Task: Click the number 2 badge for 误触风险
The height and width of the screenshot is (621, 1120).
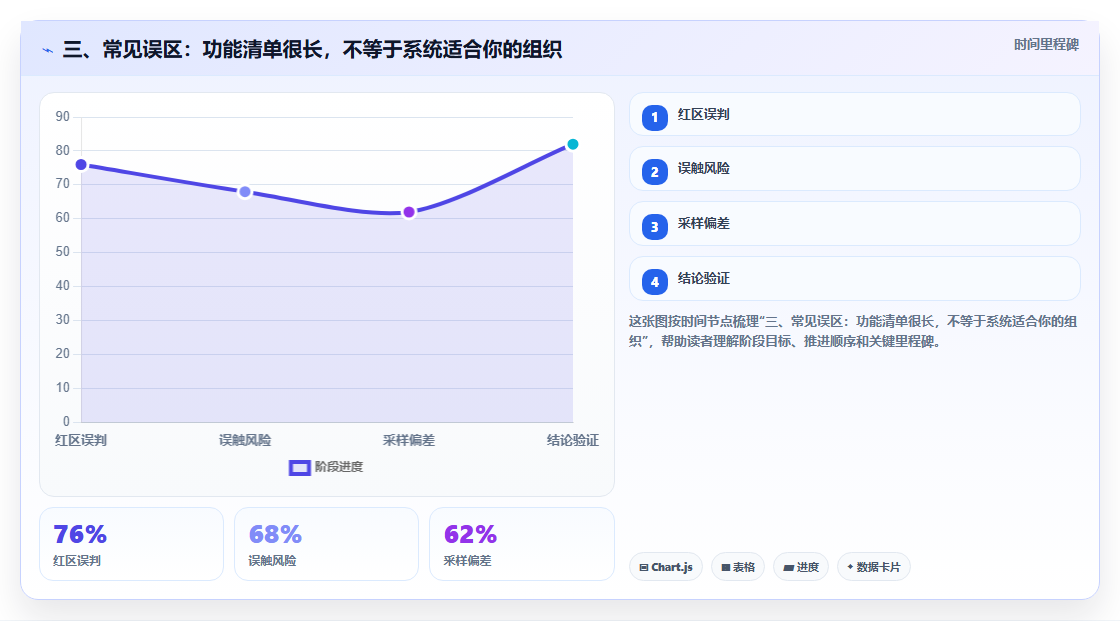Action: click(x=654, y=172)
